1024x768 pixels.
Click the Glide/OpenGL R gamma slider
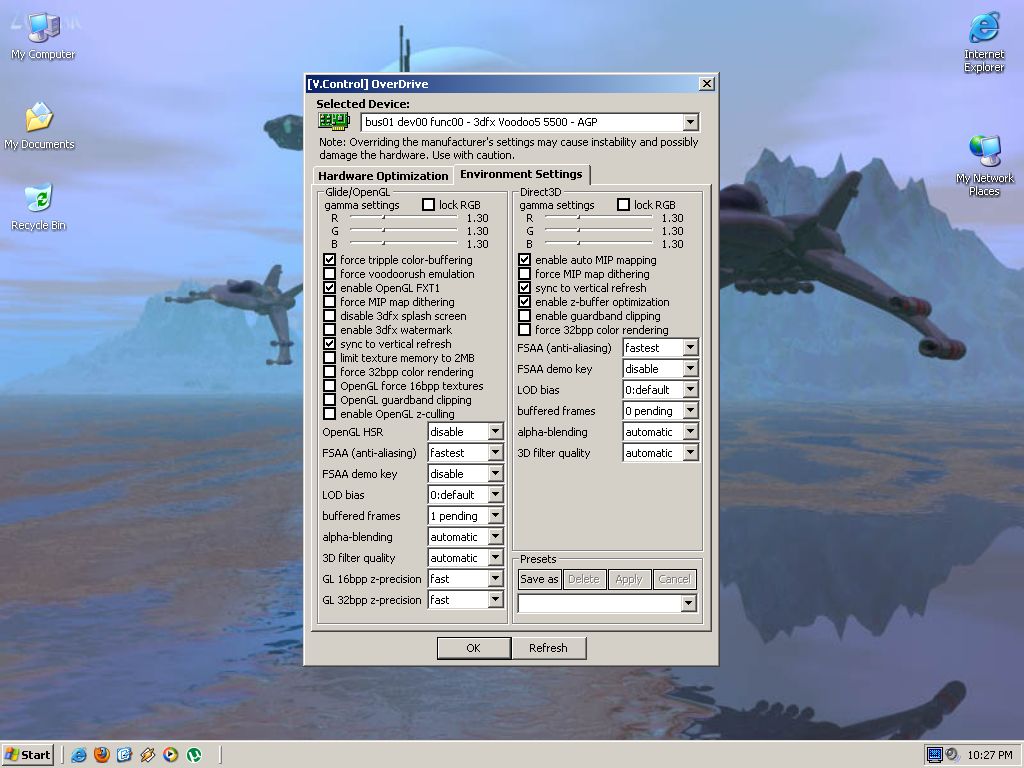pyautogui.click(x=383, y=218)
